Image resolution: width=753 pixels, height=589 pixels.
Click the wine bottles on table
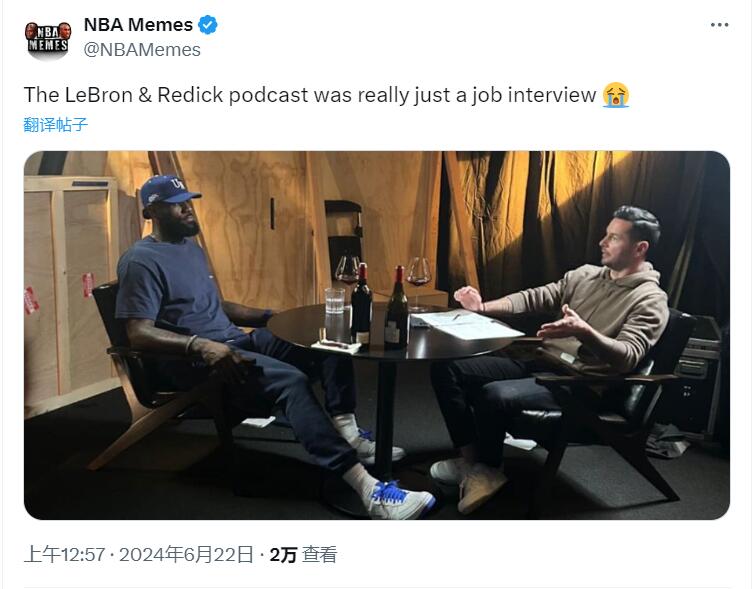(379, 307)
